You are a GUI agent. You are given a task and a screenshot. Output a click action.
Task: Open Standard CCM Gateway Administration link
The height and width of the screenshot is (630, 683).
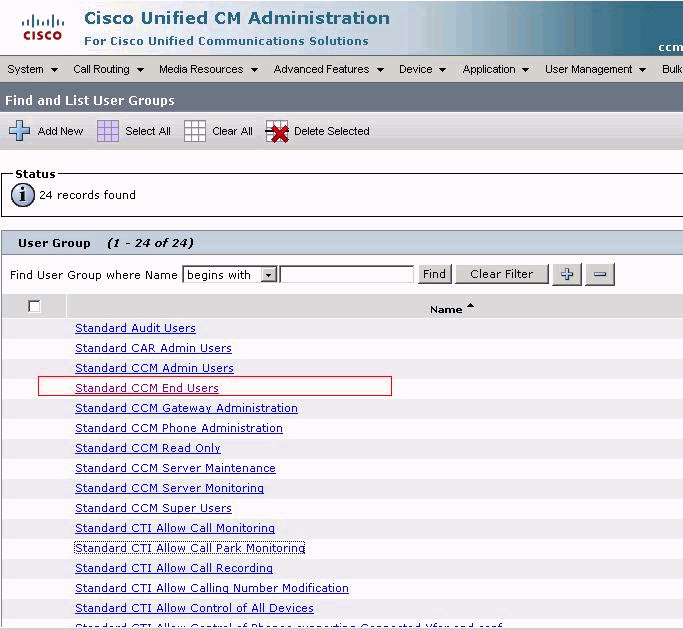(186, 408)
